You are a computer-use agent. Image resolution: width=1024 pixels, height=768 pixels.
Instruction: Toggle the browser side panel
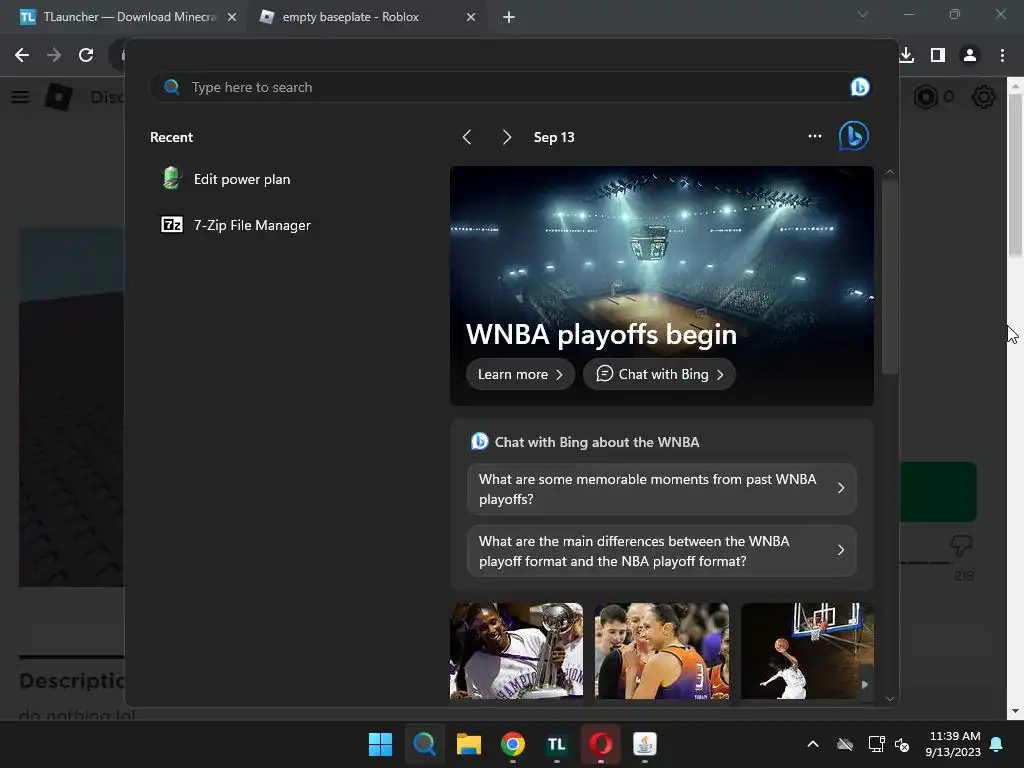click(x=938, y=55)
